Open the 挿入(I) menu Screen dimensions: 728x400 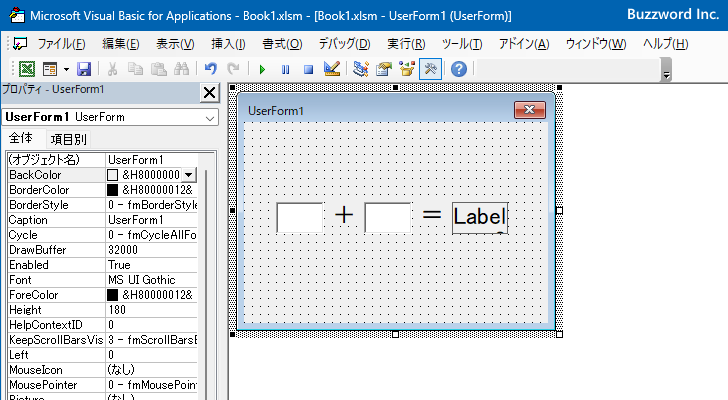(228, 44)
